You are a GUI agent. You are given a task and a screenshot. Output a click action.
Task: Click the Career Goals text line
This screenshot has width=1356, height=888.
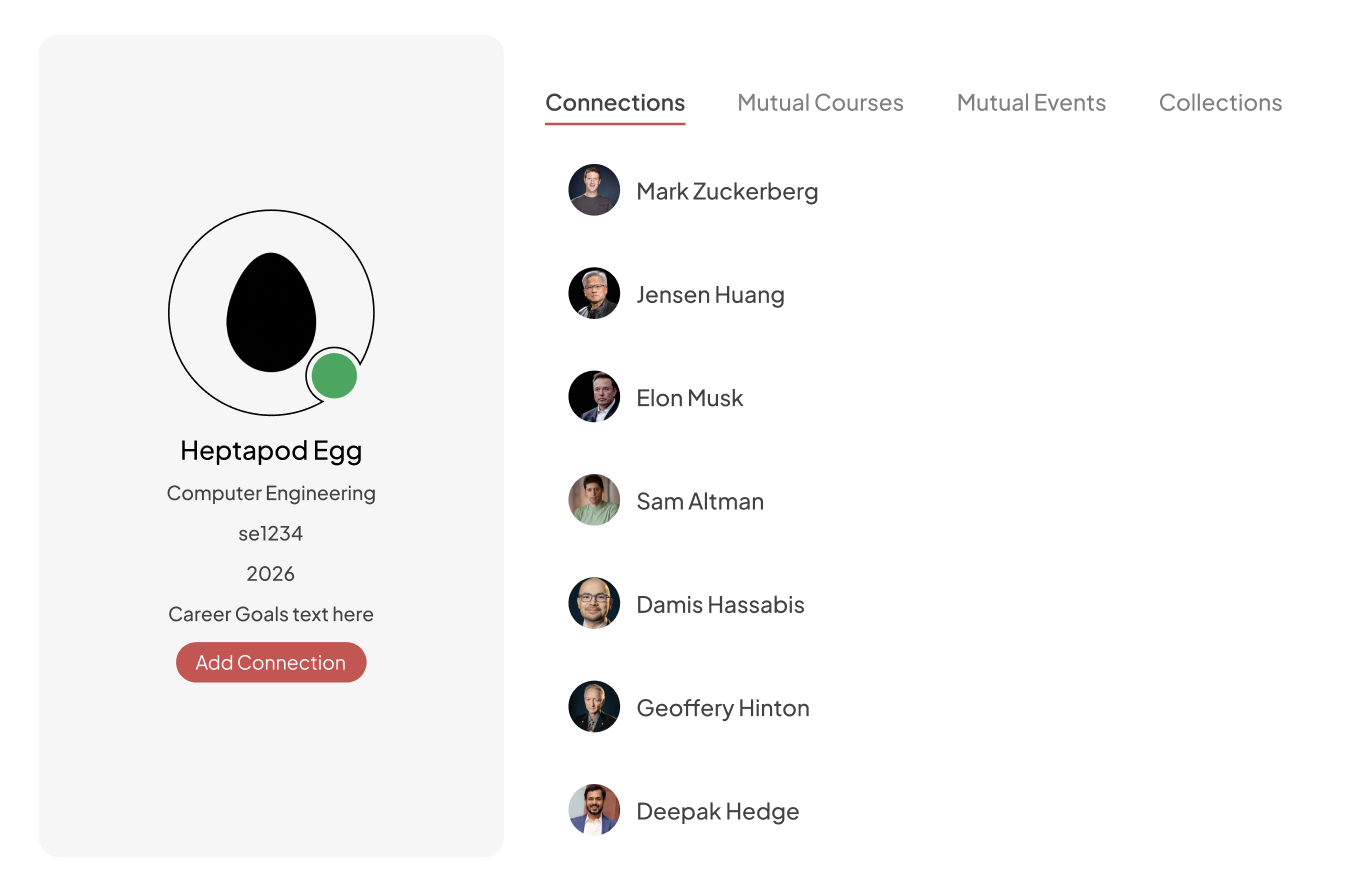point(271,614)
